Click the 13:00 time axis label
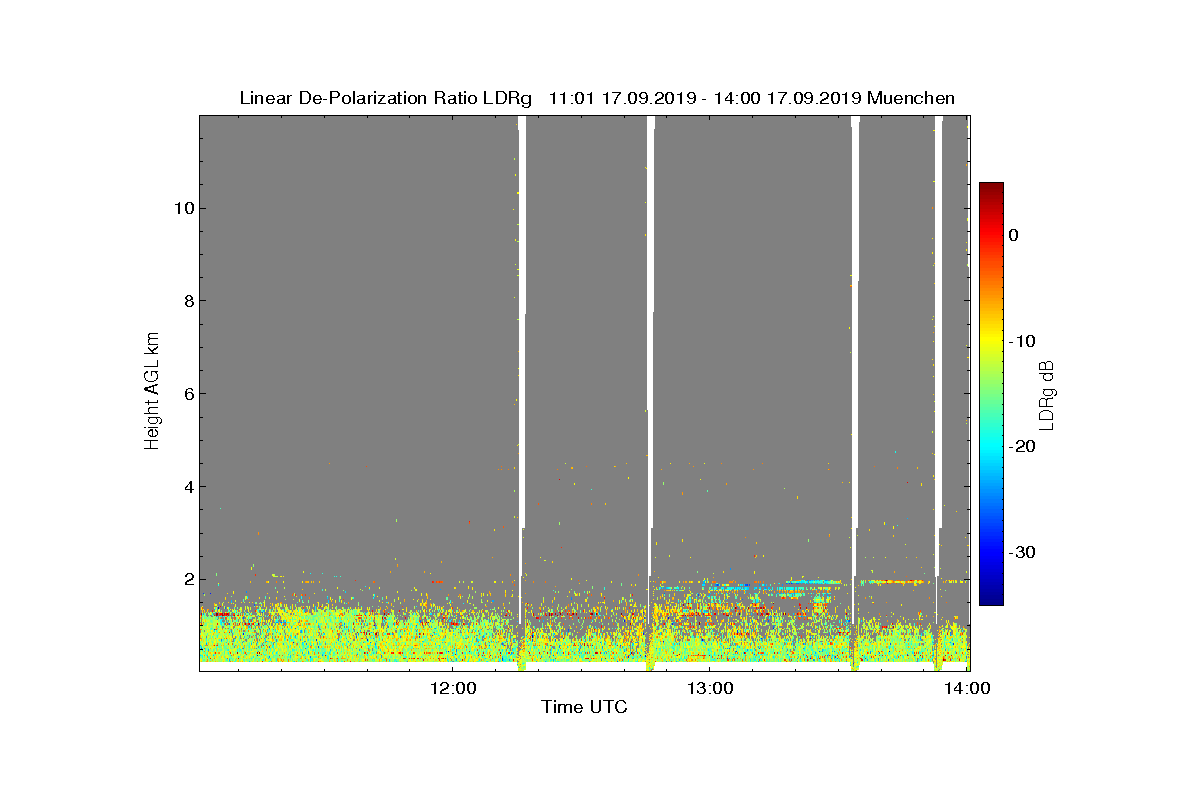This screenshot has height=800, width=1200. [709, 688]
